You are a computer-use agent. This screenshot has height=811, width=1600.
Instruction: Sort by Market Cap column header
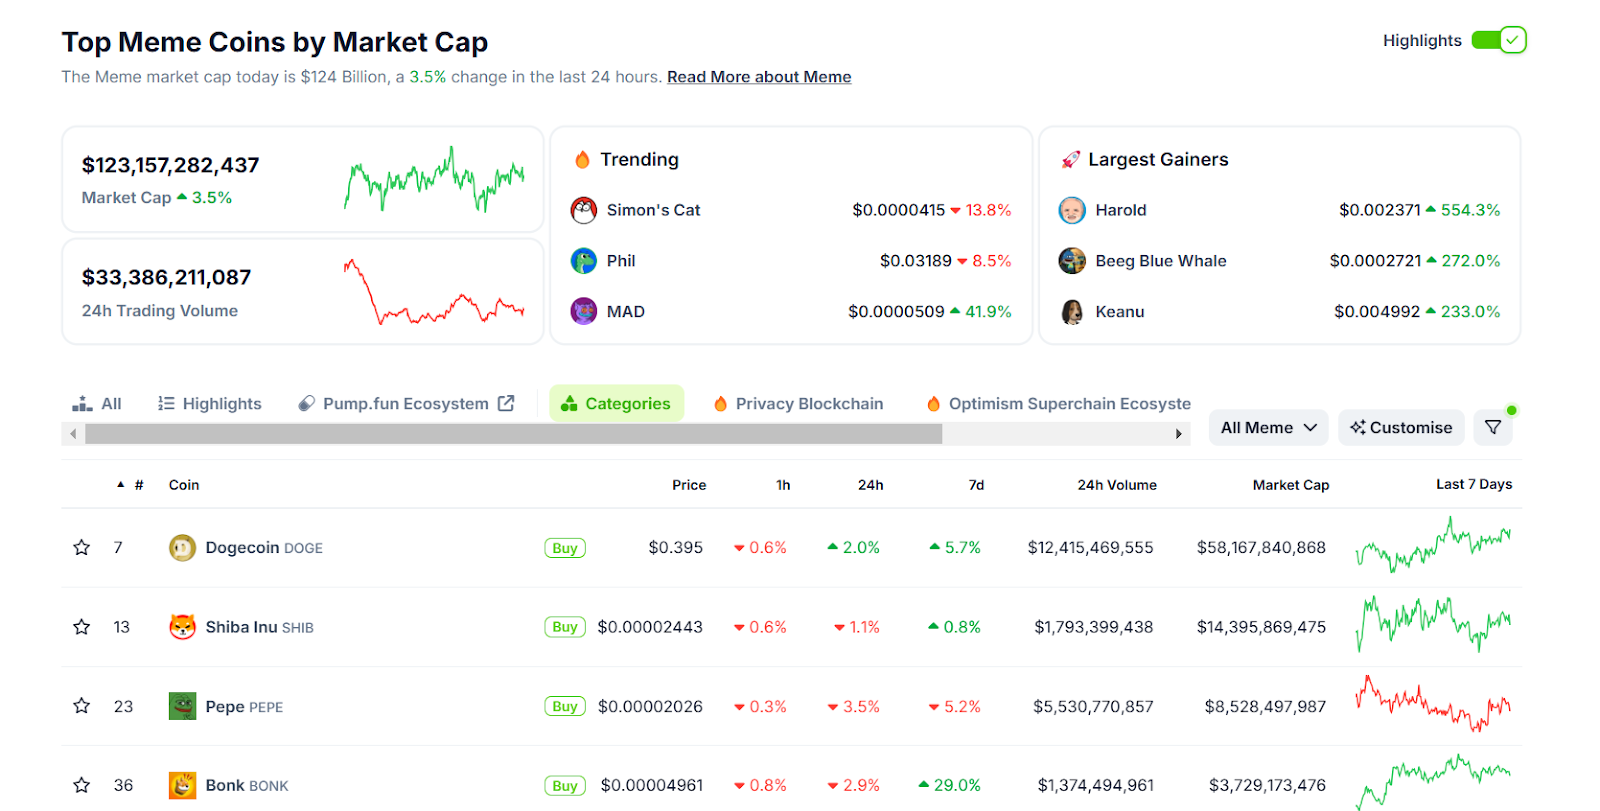pyautogui.click(x=1291, y=485)
